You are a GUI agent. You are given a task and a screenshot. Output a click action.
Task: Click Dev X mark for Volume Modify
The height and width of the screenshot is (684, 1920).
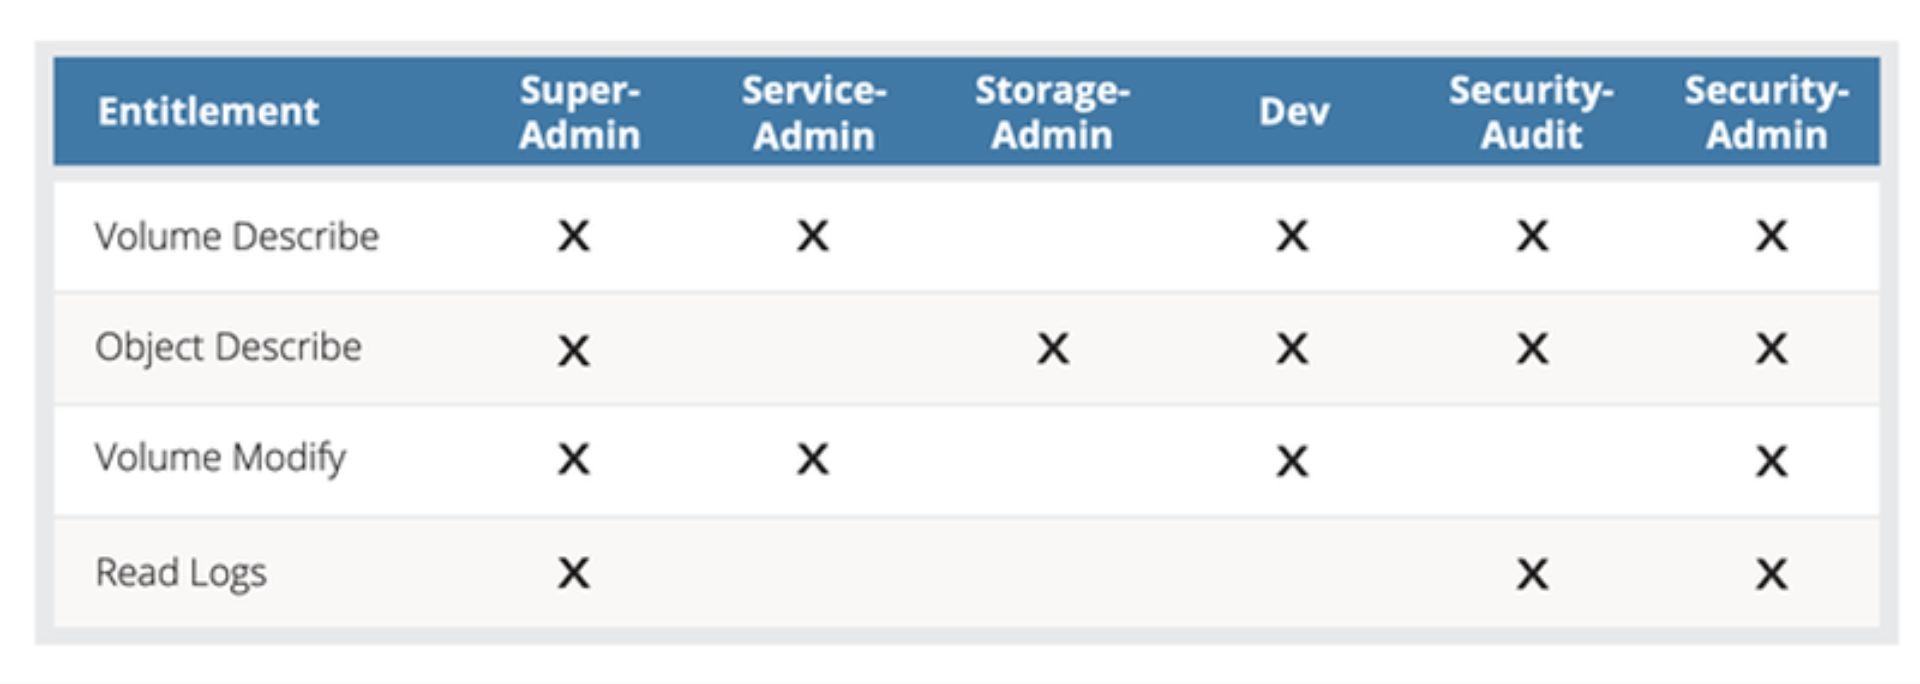click(1292, 461)
